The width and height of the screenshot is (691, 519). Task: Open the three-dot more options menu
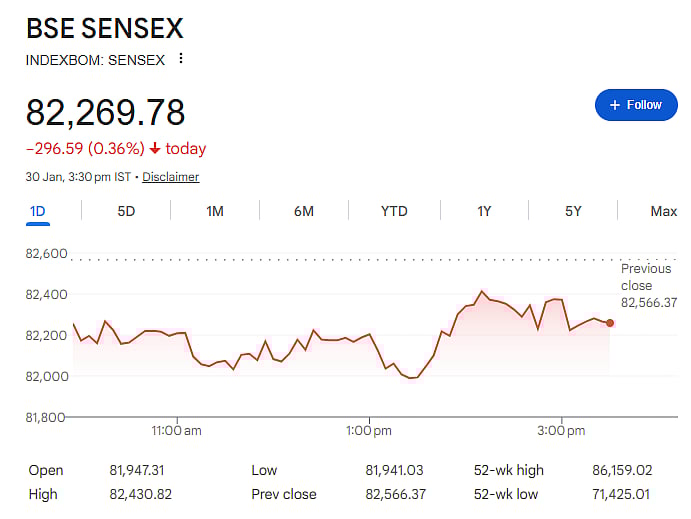point(181,58)
